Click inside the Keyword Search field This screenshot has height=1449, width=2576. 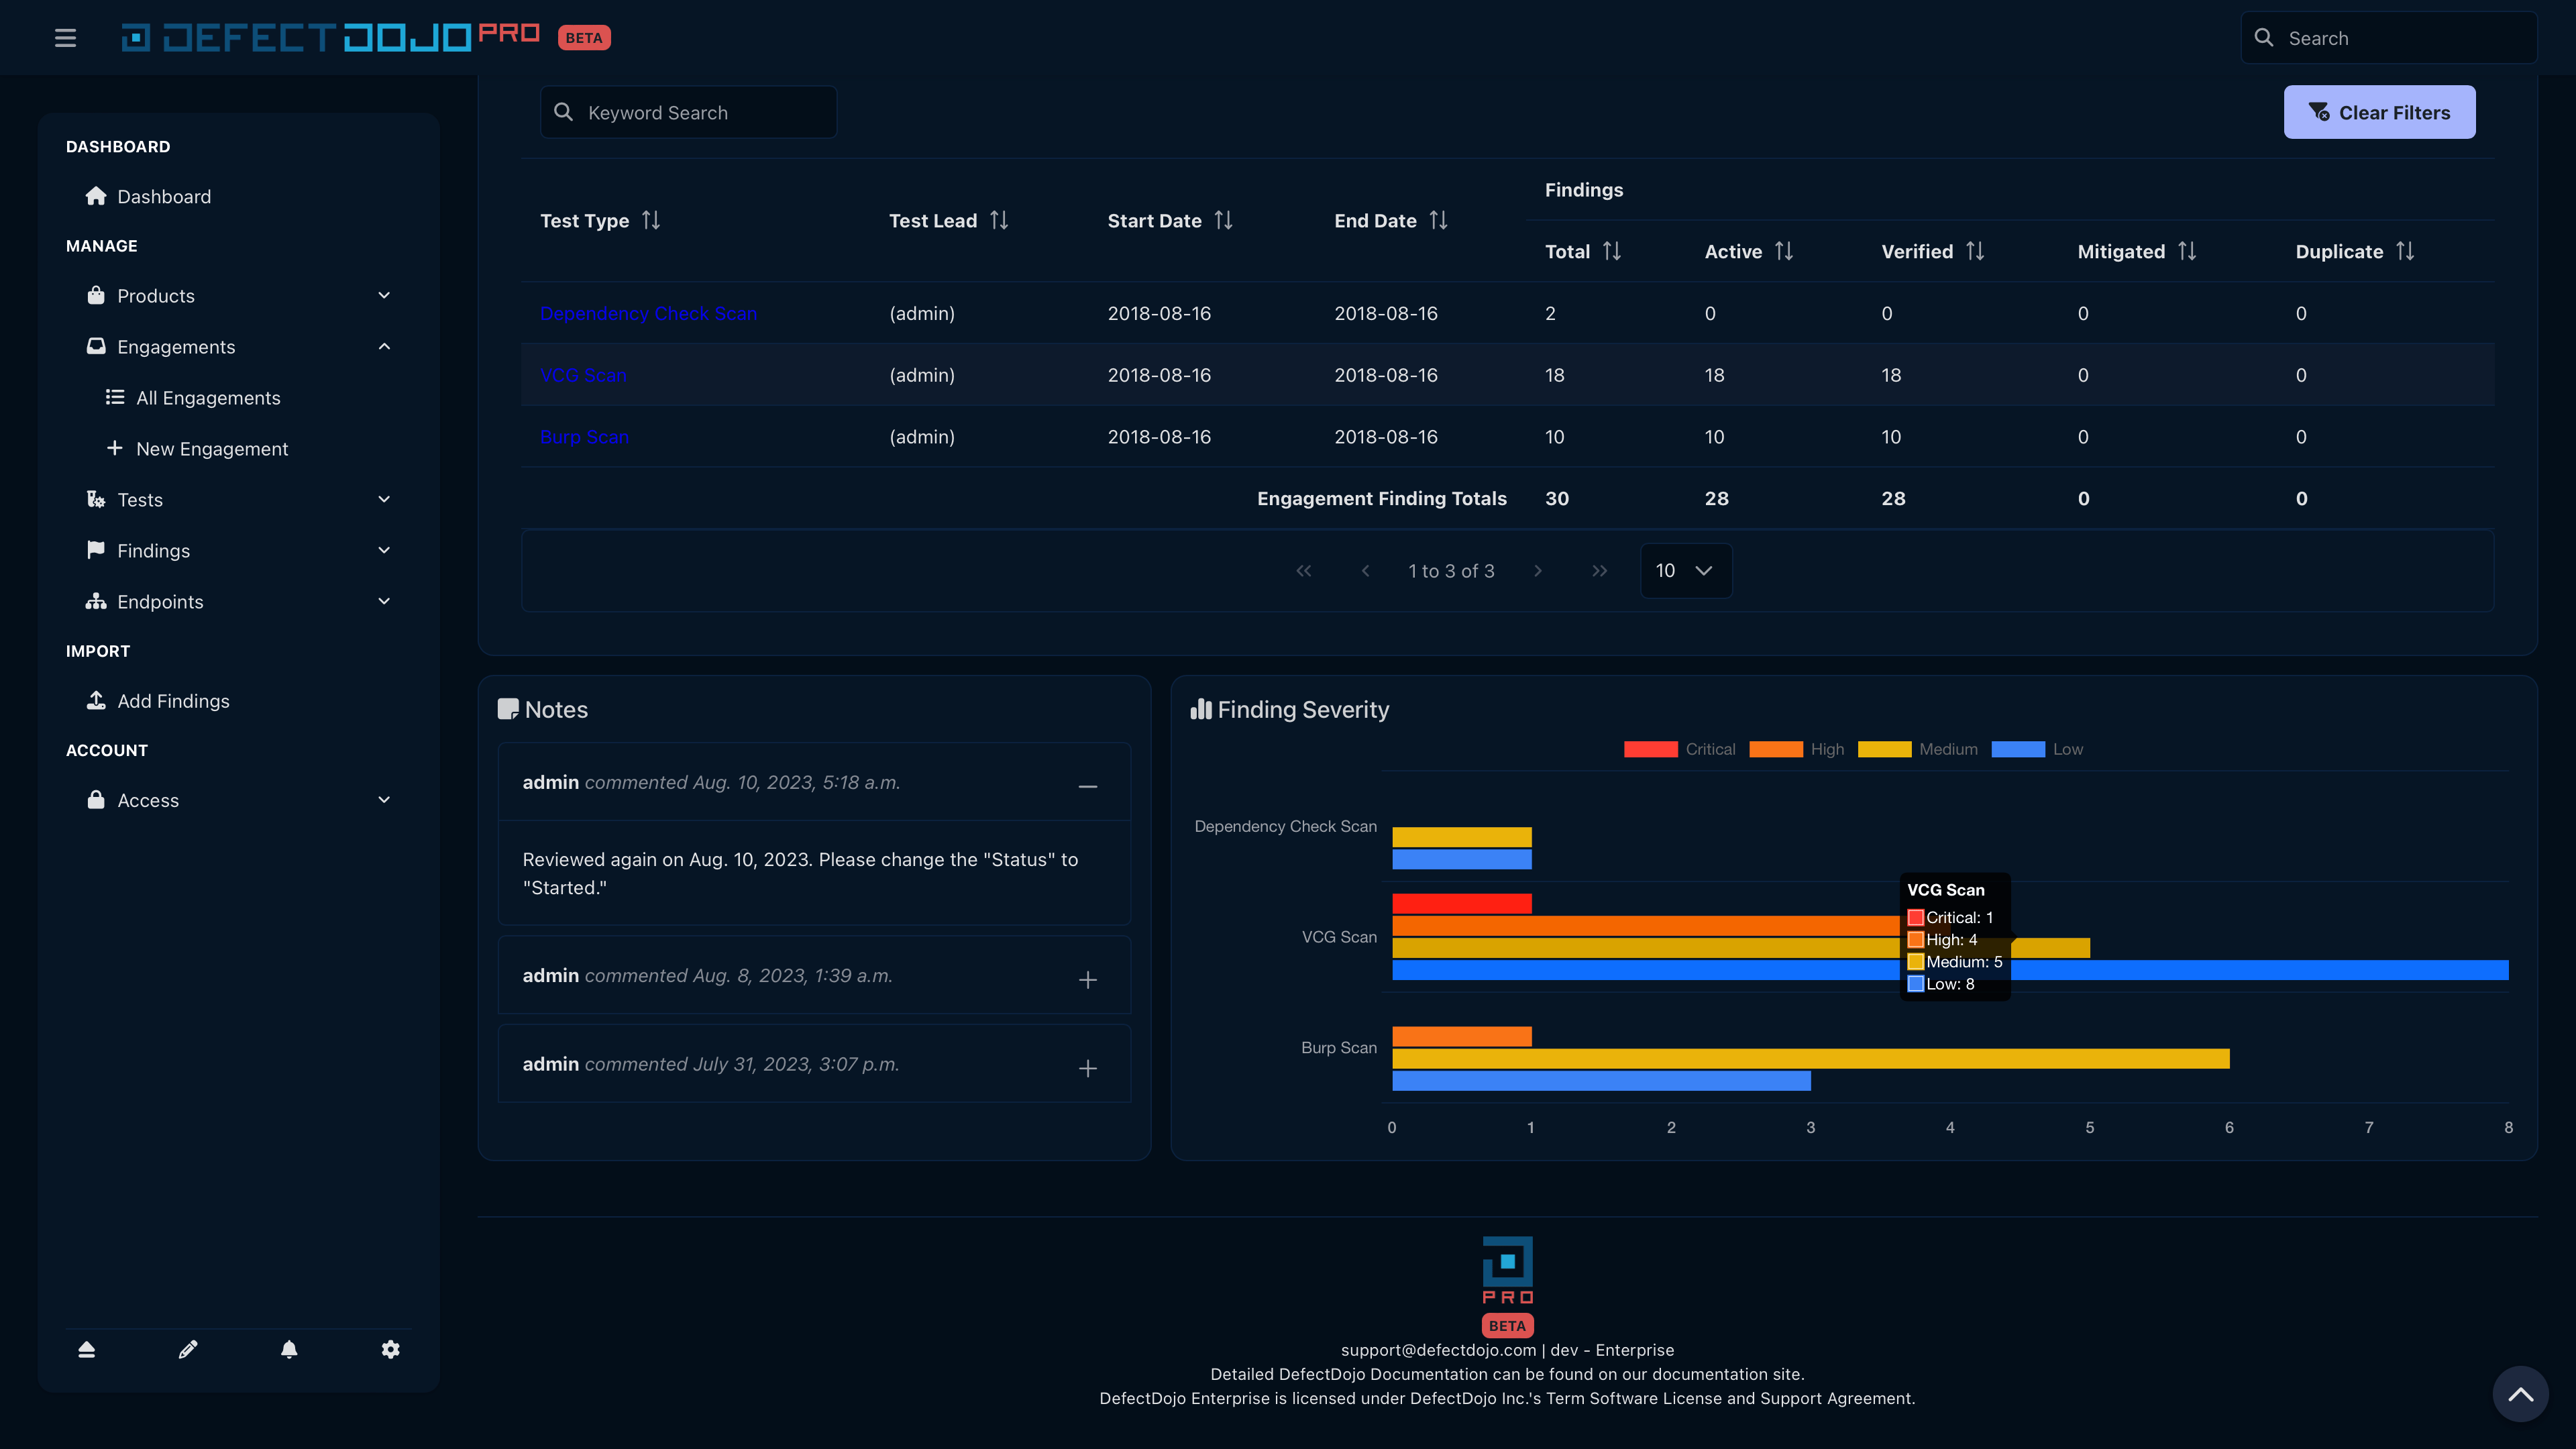point(688,112)
